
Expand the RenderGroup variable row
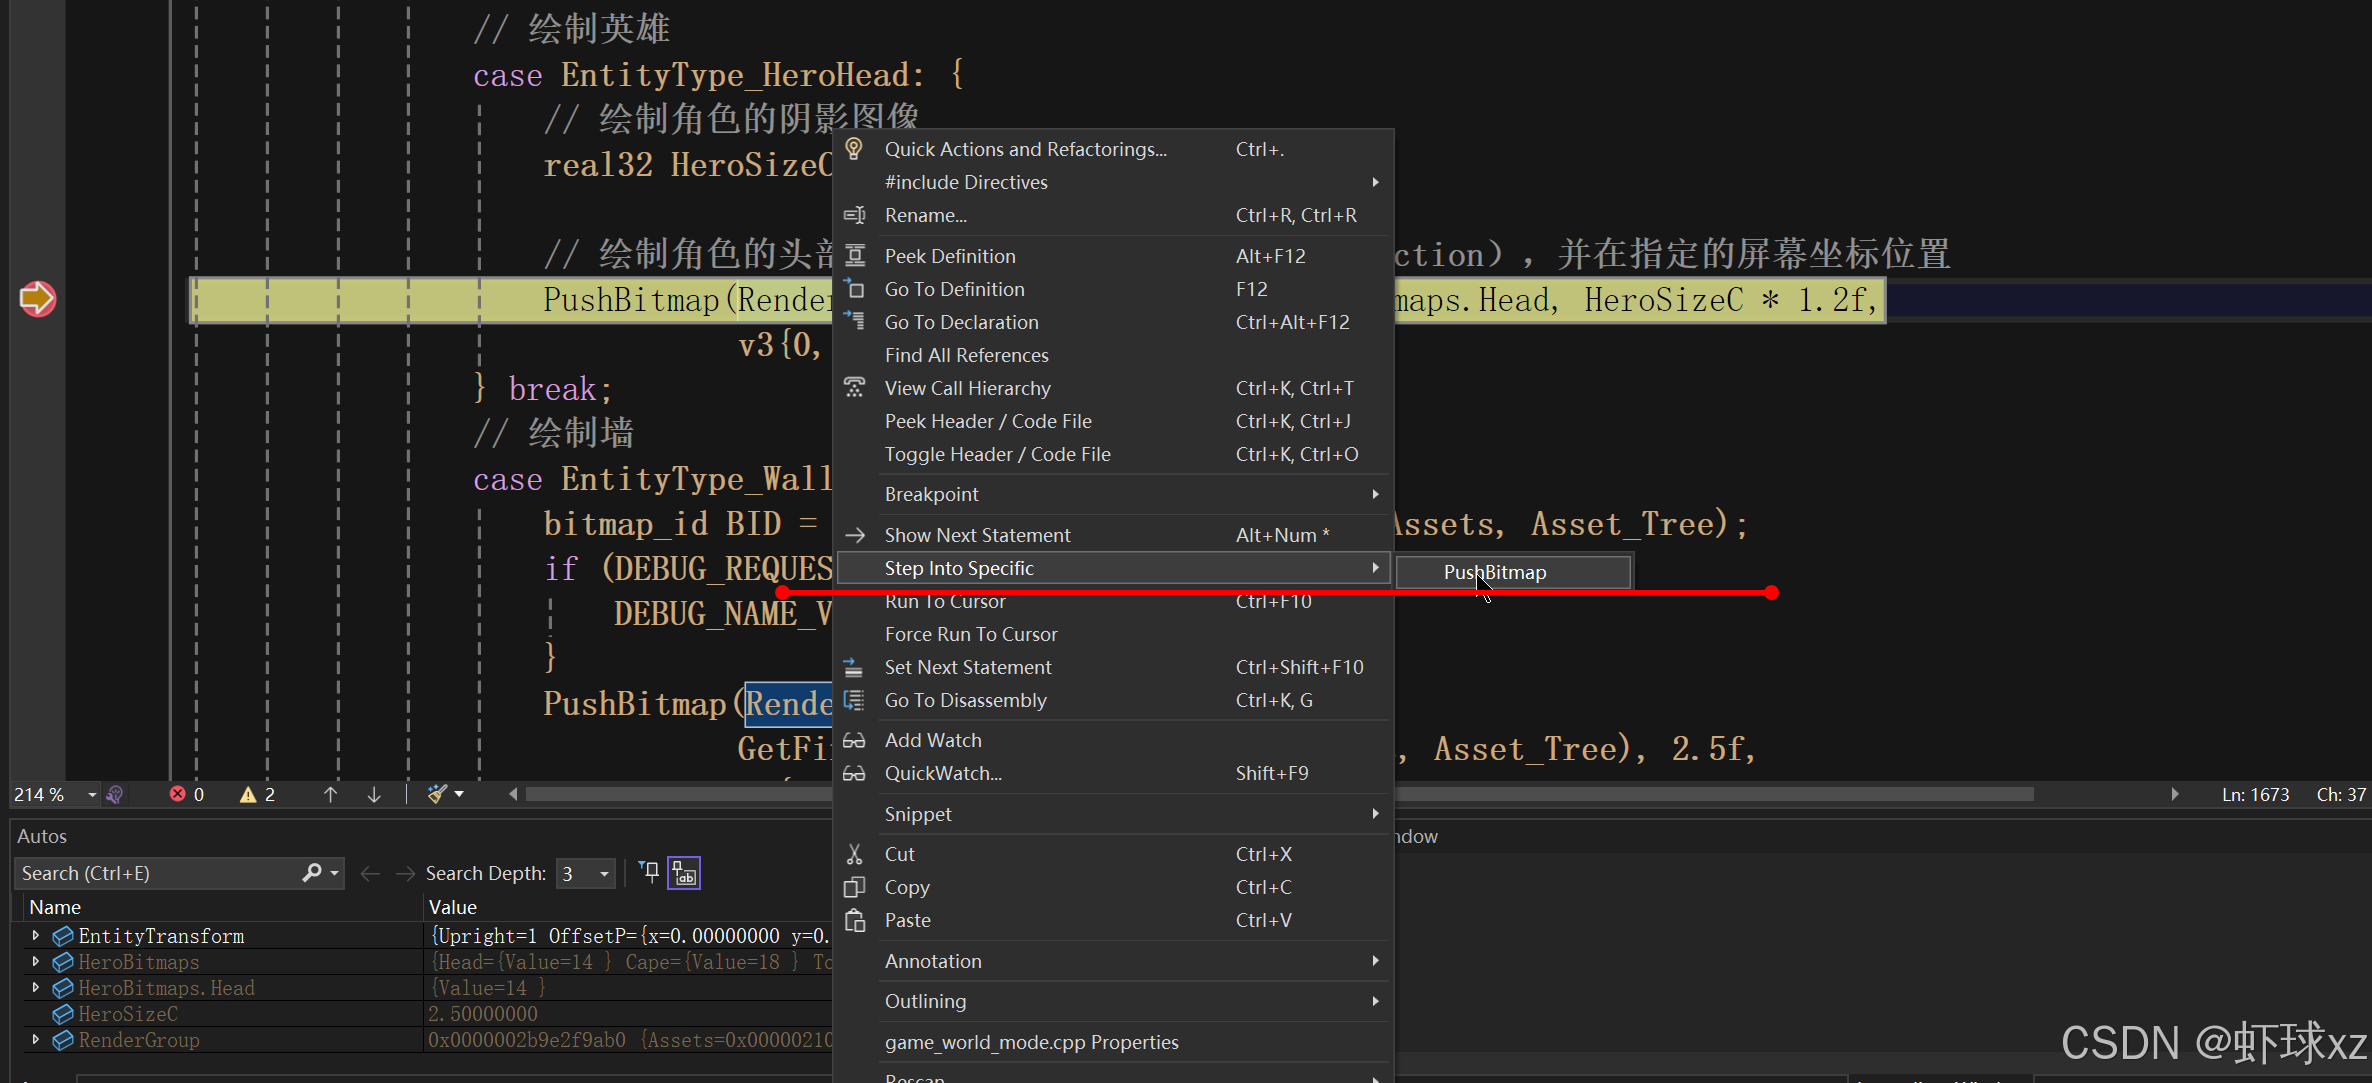click(x=36, y=1040)
